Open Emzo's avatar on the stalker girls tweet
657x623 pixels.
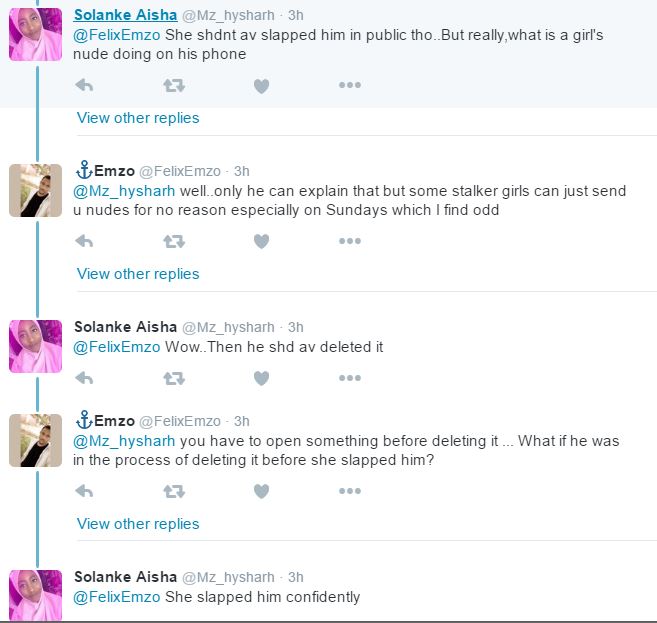[x=36, y=190]
